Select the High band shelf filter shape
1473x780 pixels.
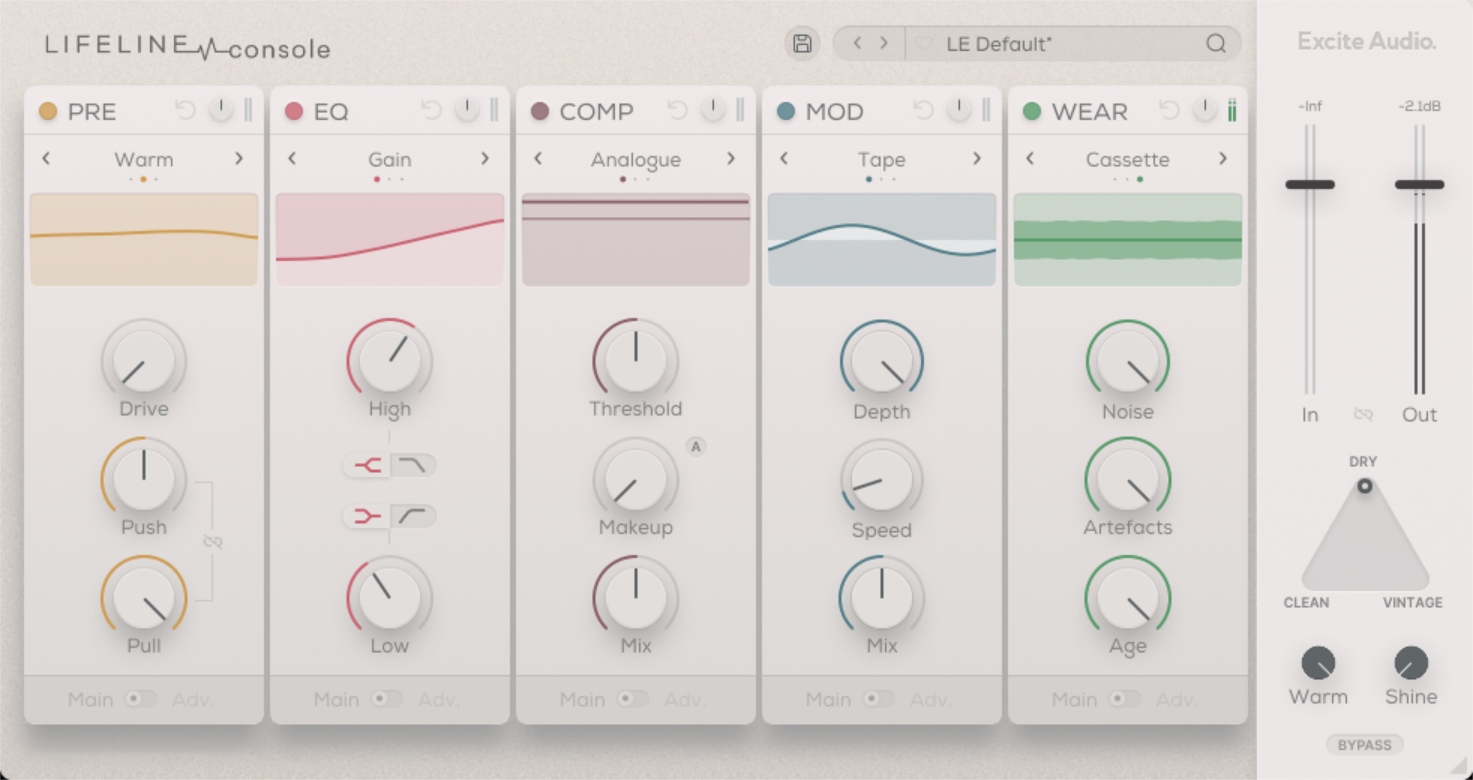(x=413, y=464)
